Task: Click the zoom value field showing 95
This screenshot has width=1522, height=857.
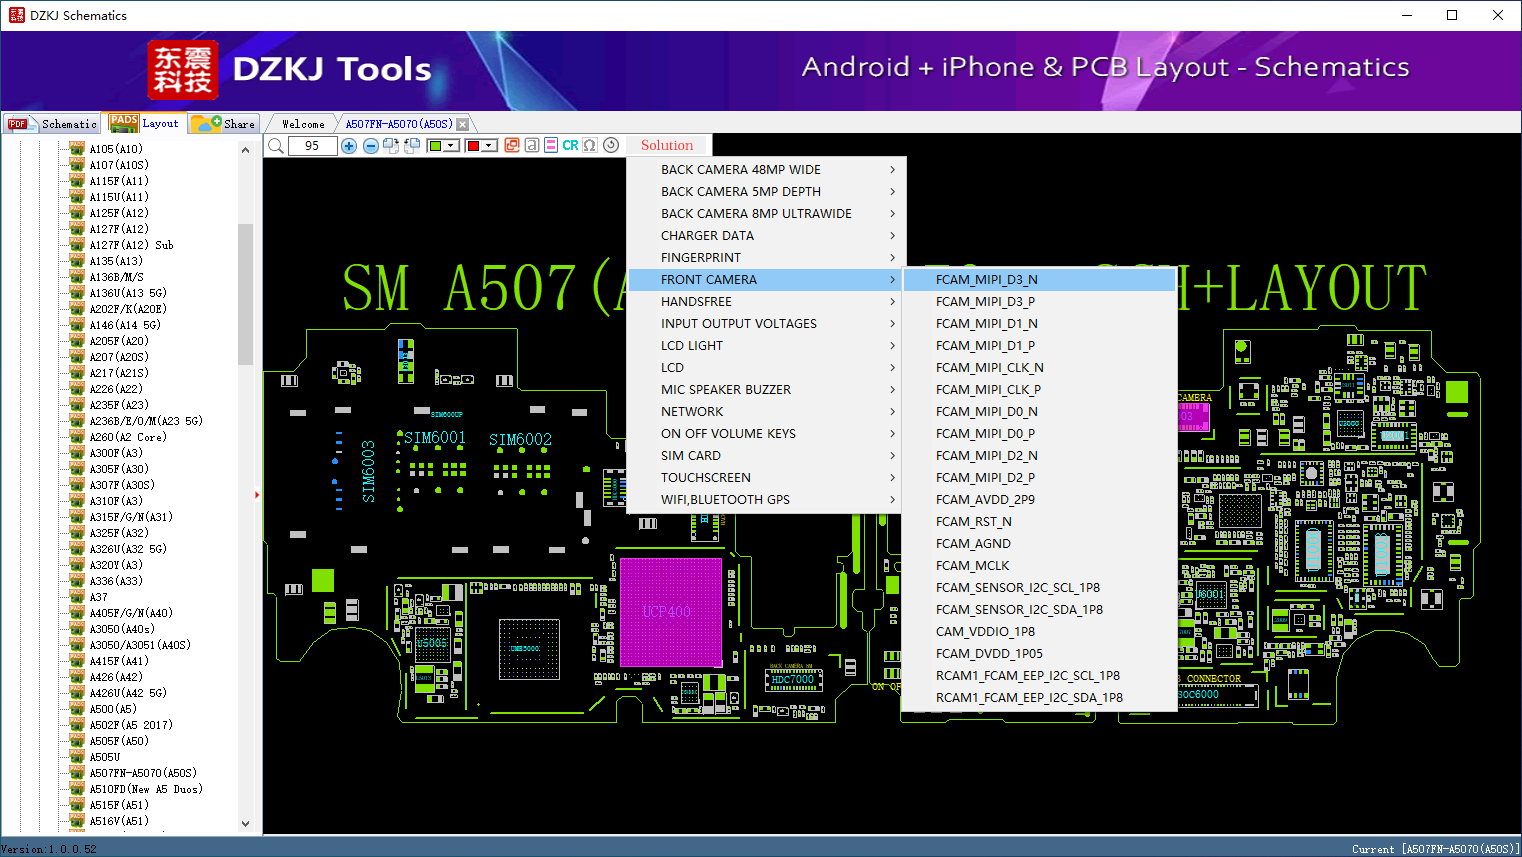Action: pyautogui.click(x=312, y=146)
